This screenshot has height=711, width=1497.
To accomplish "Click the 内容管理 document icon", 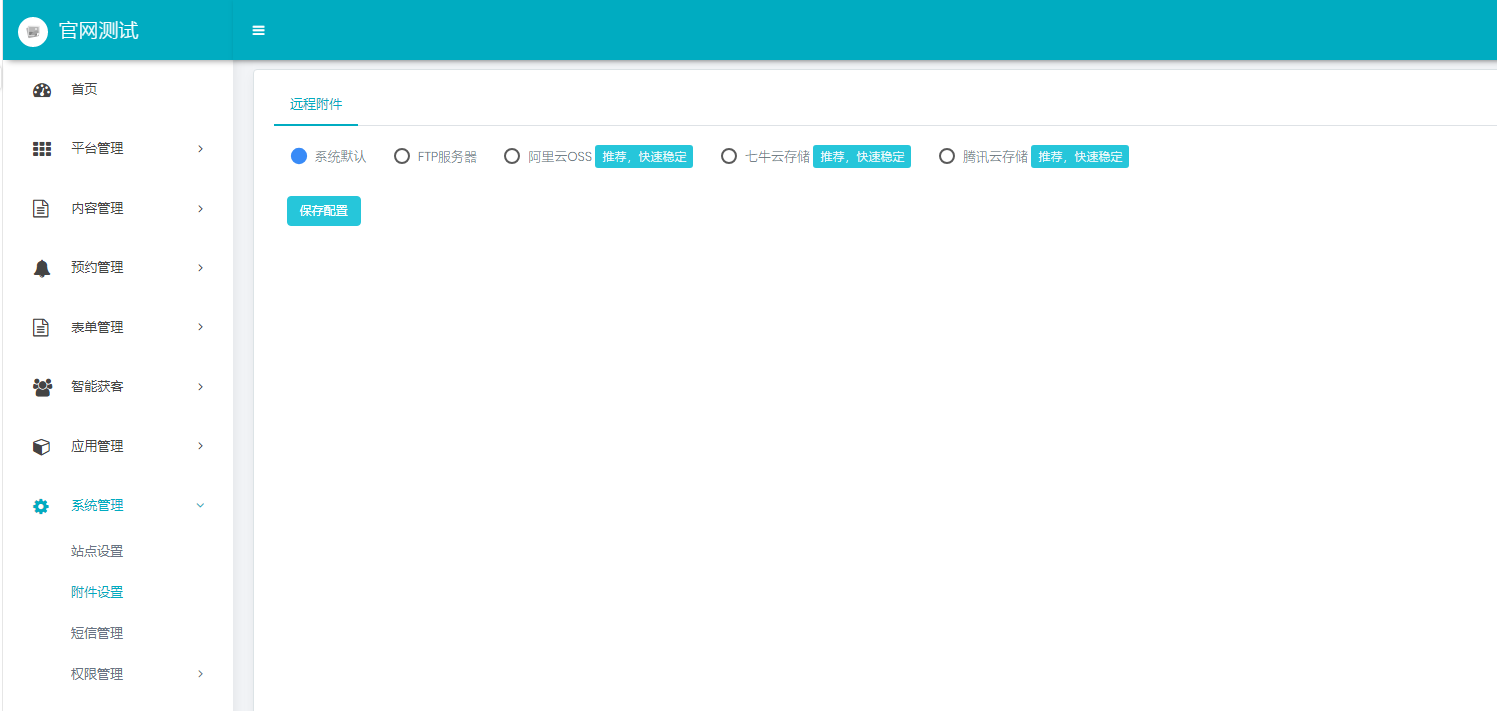I will [41, 209].
